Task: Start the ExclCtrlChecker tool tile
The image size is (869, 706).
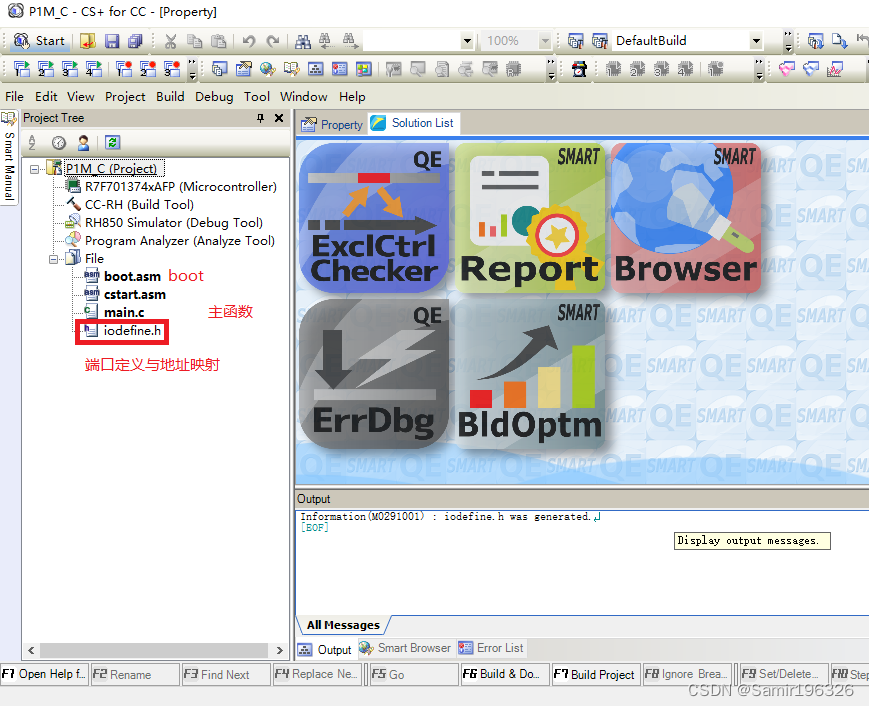Action: pyautogui.click(x=374, y=218)
